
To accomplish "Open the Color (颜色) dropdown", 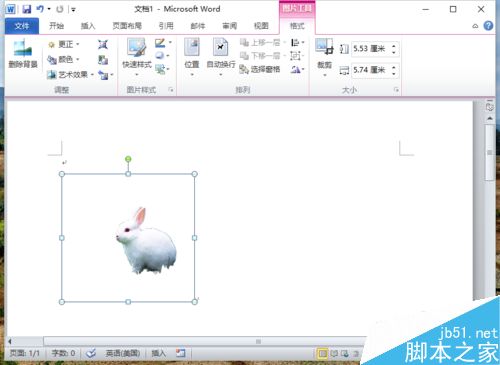I will click(64, 59).
